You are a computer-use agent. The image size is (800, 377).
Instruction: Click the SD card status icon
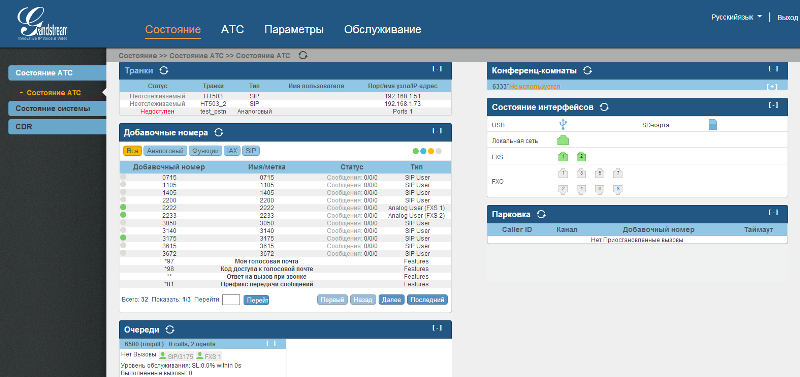pos(713,124)
